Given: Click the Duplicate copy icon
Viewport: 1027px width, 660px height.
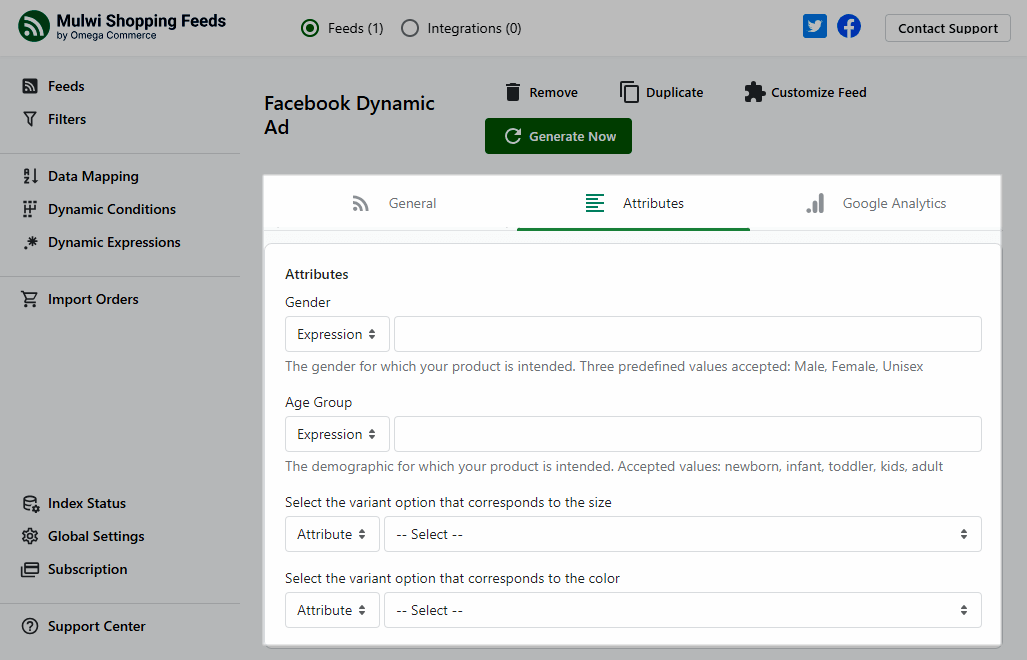Looking at the screenshot, I should click(x=629, y=92).
